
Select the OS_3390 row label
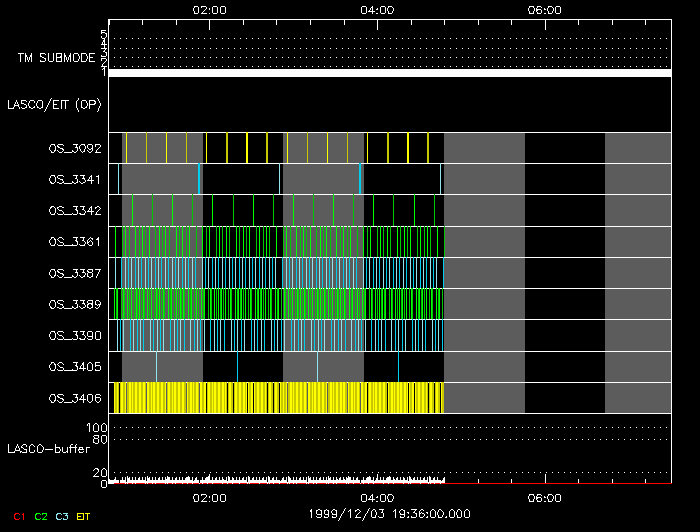click(75, 335)
